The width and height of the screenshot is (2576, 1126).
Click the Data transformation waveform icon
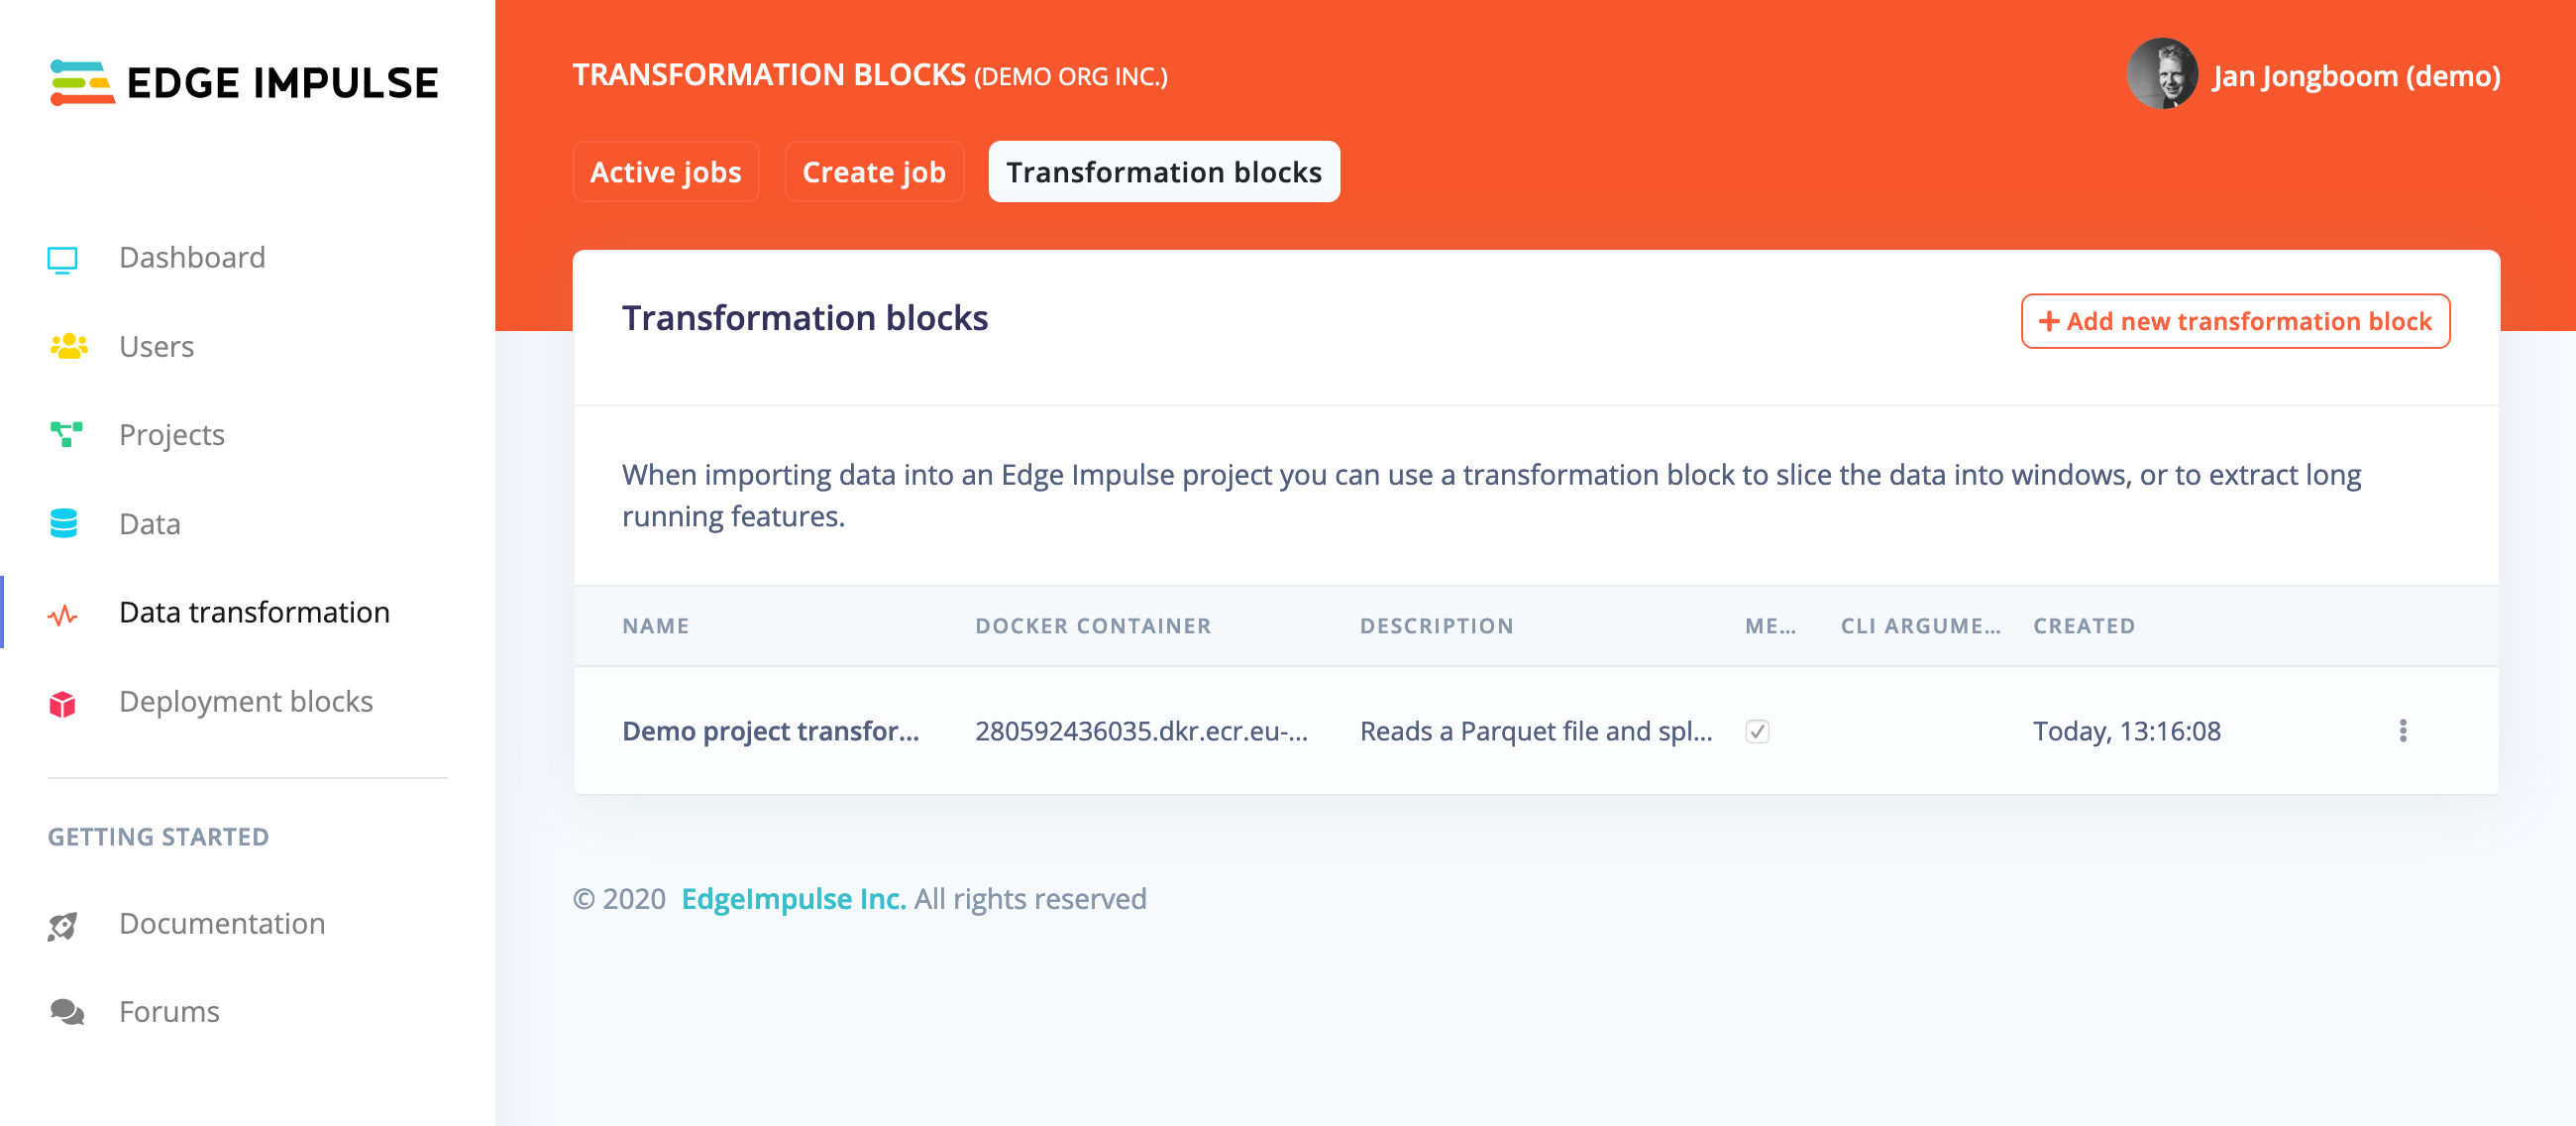tap(63, 614)
